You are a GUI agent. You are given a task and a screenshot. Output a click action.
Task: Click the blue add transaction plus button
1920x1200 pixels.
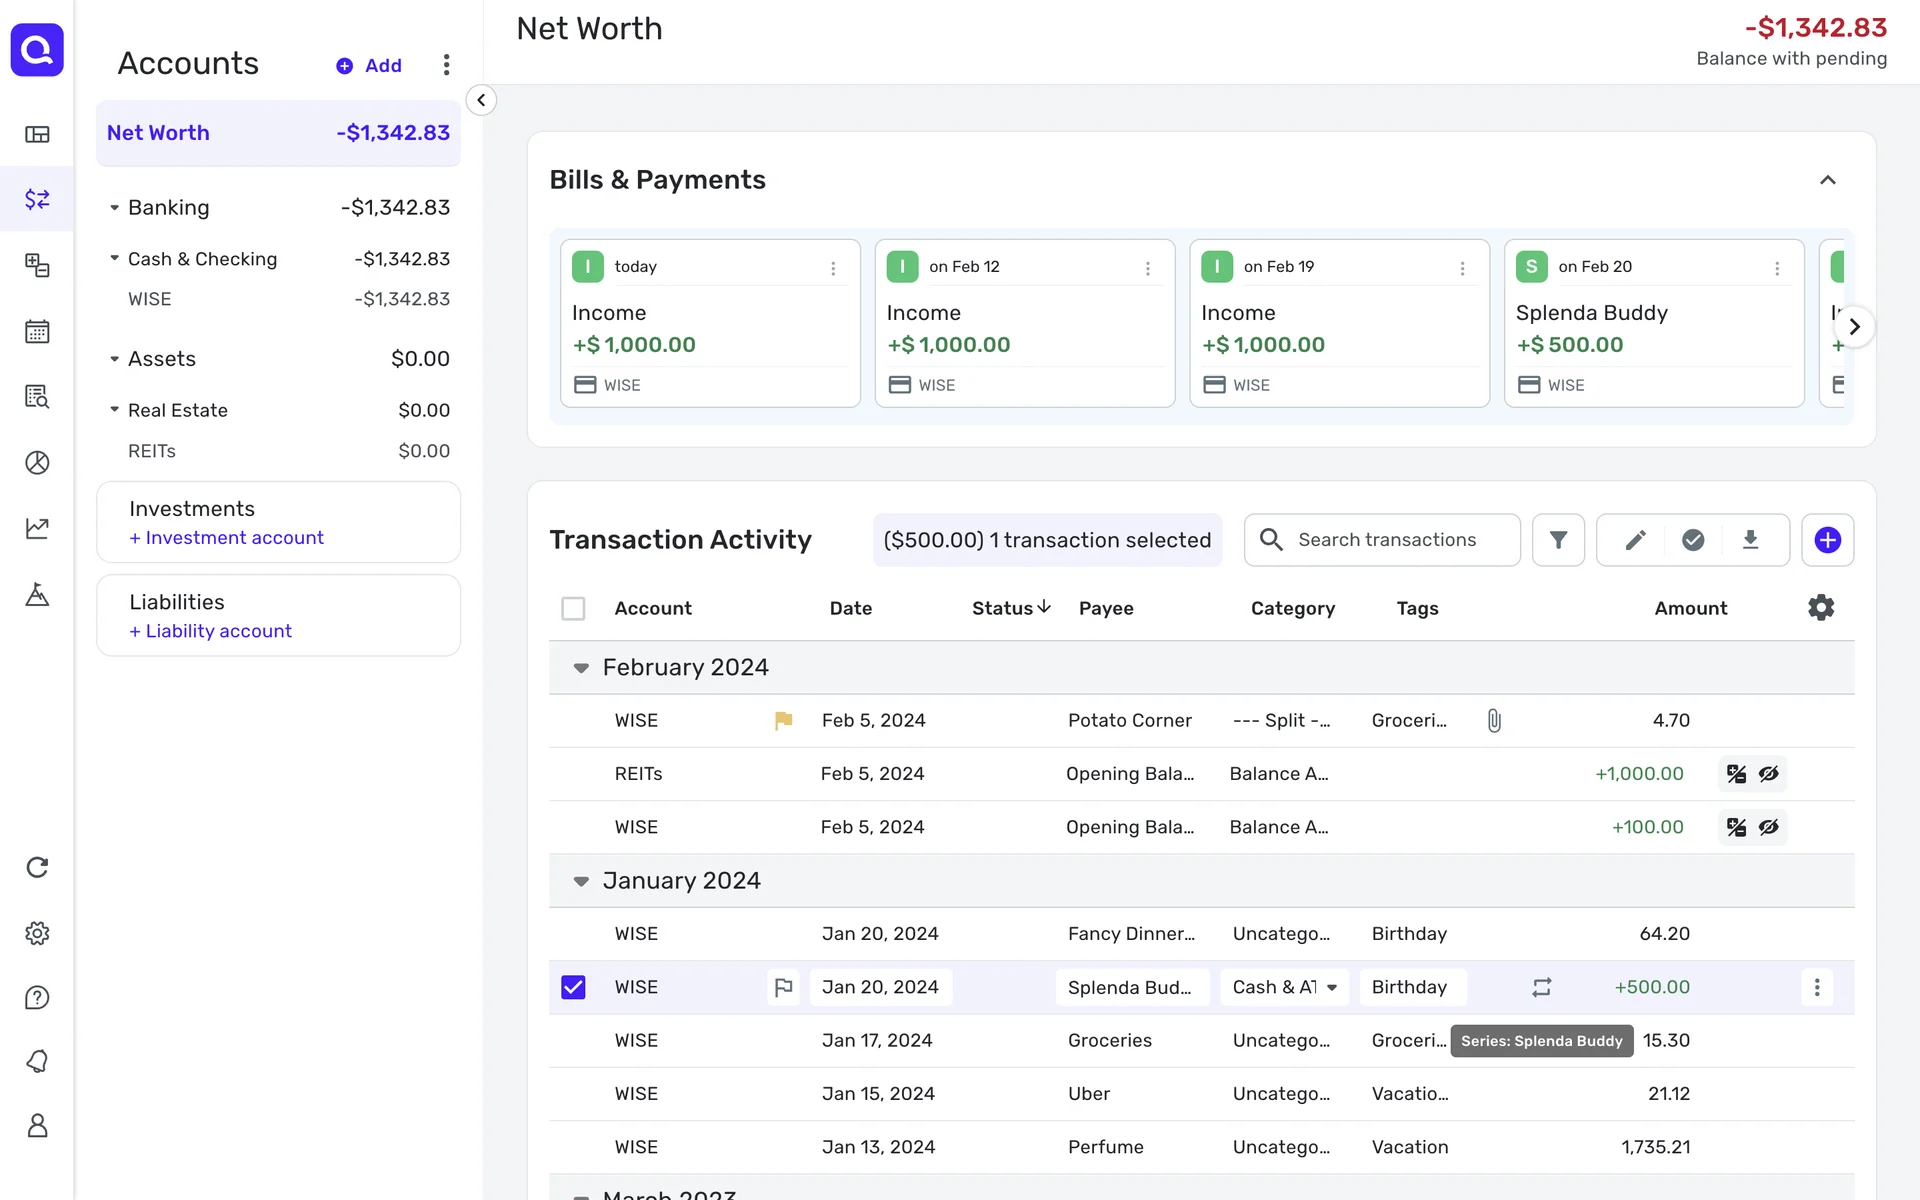[x=1827, y=540]
